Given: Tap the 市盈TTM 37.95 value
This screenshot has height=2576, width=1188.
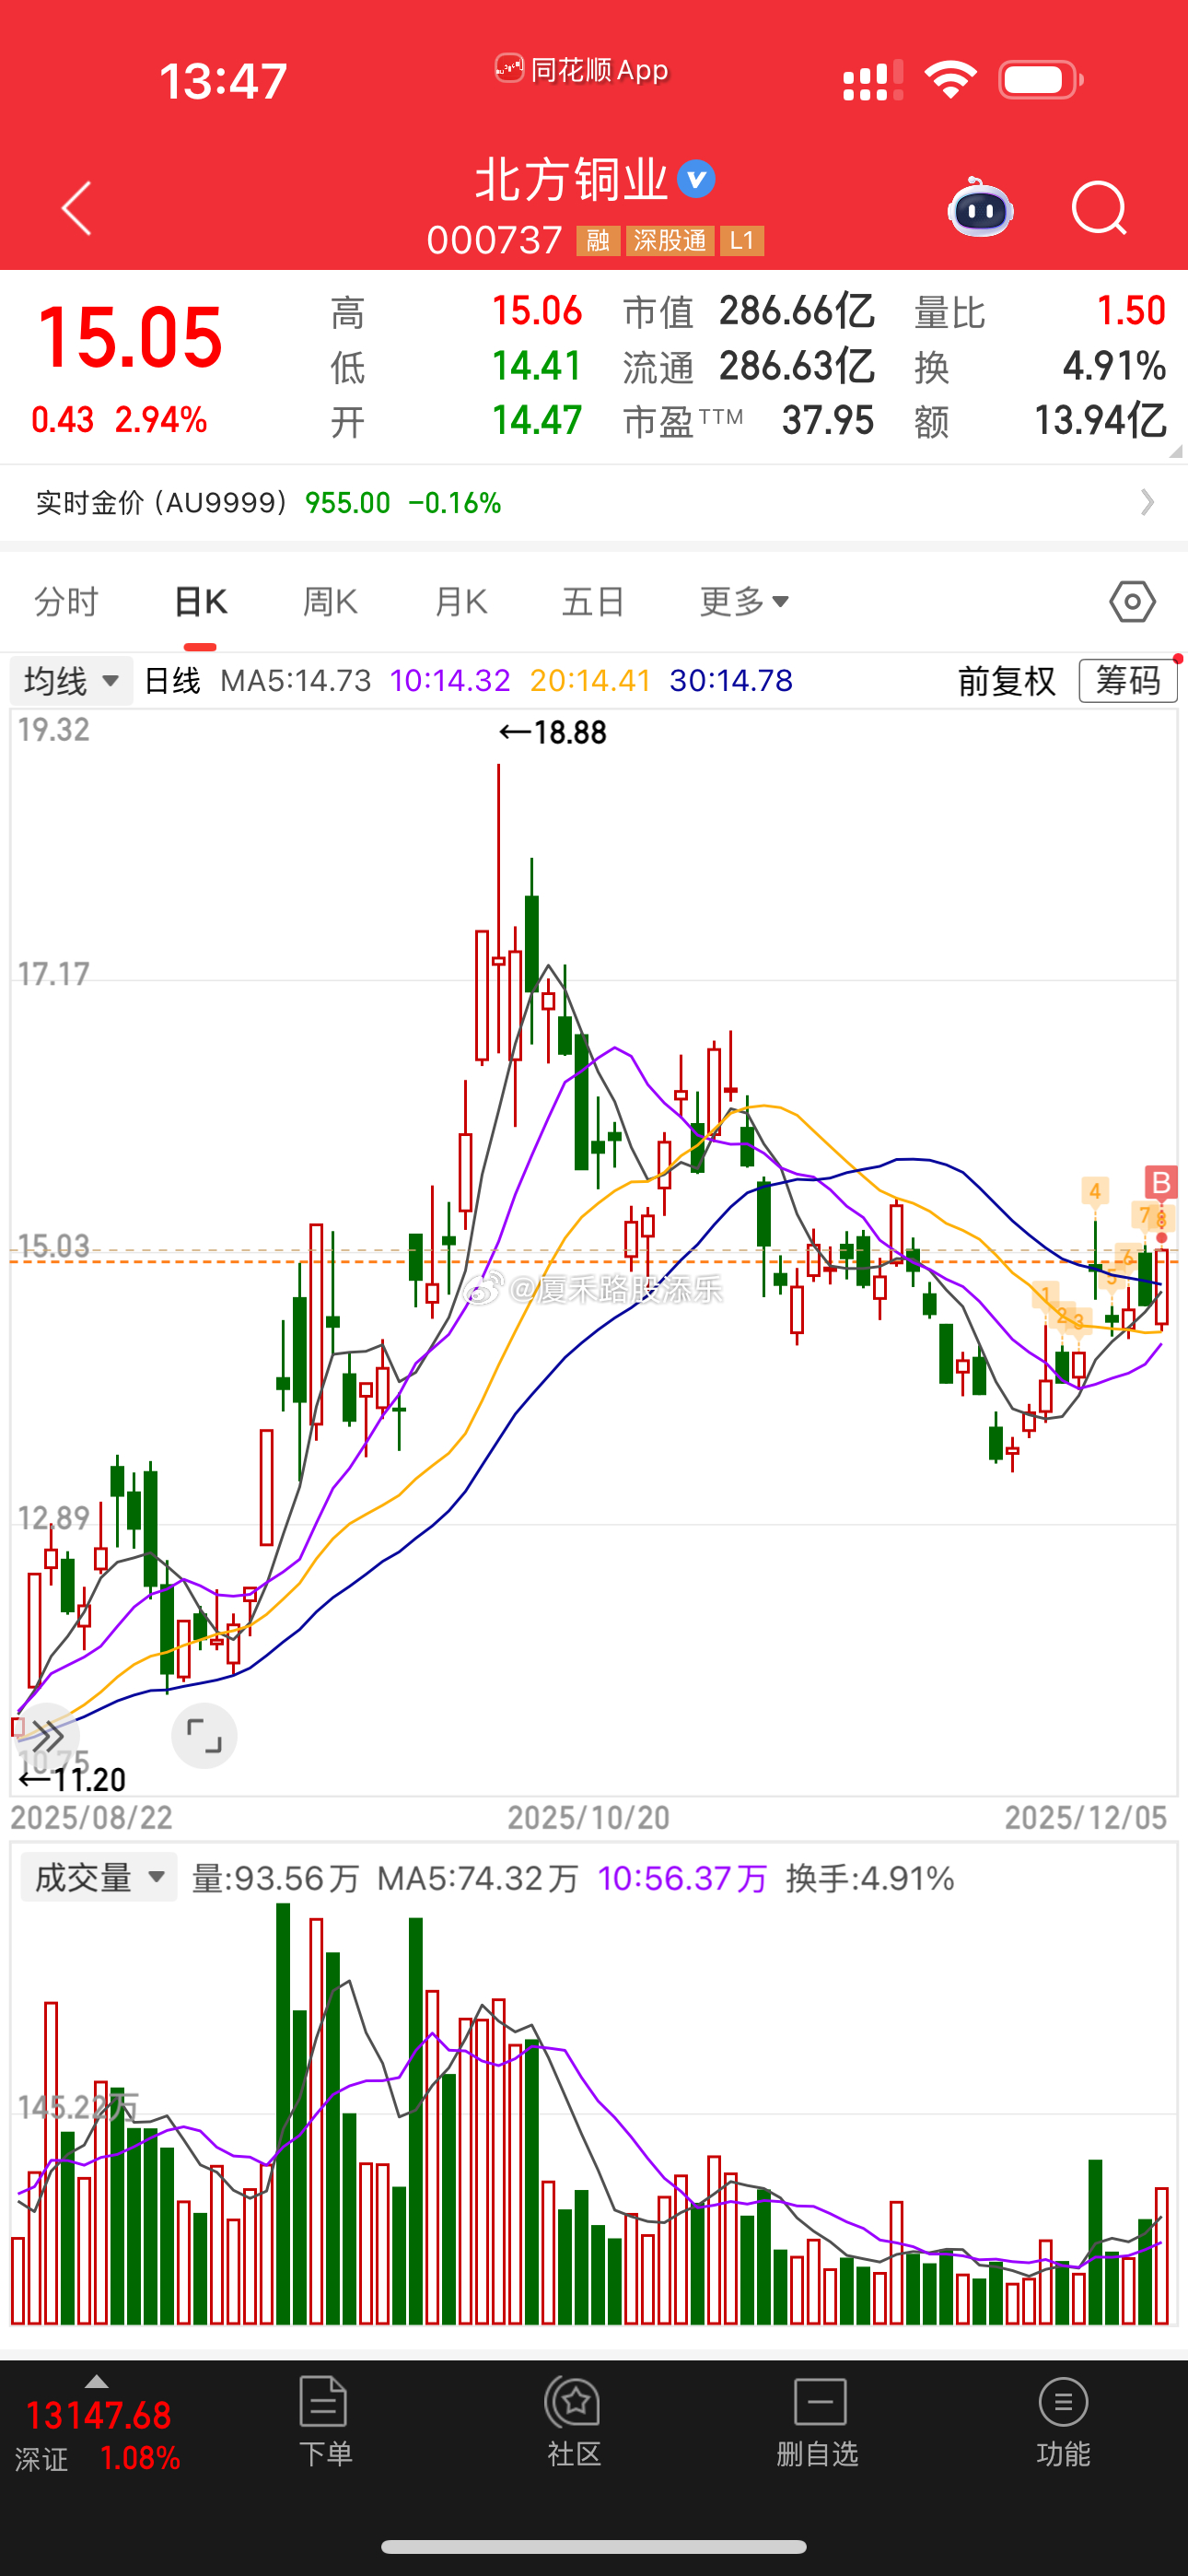Looking at the screenshot, I should point(828,421).
